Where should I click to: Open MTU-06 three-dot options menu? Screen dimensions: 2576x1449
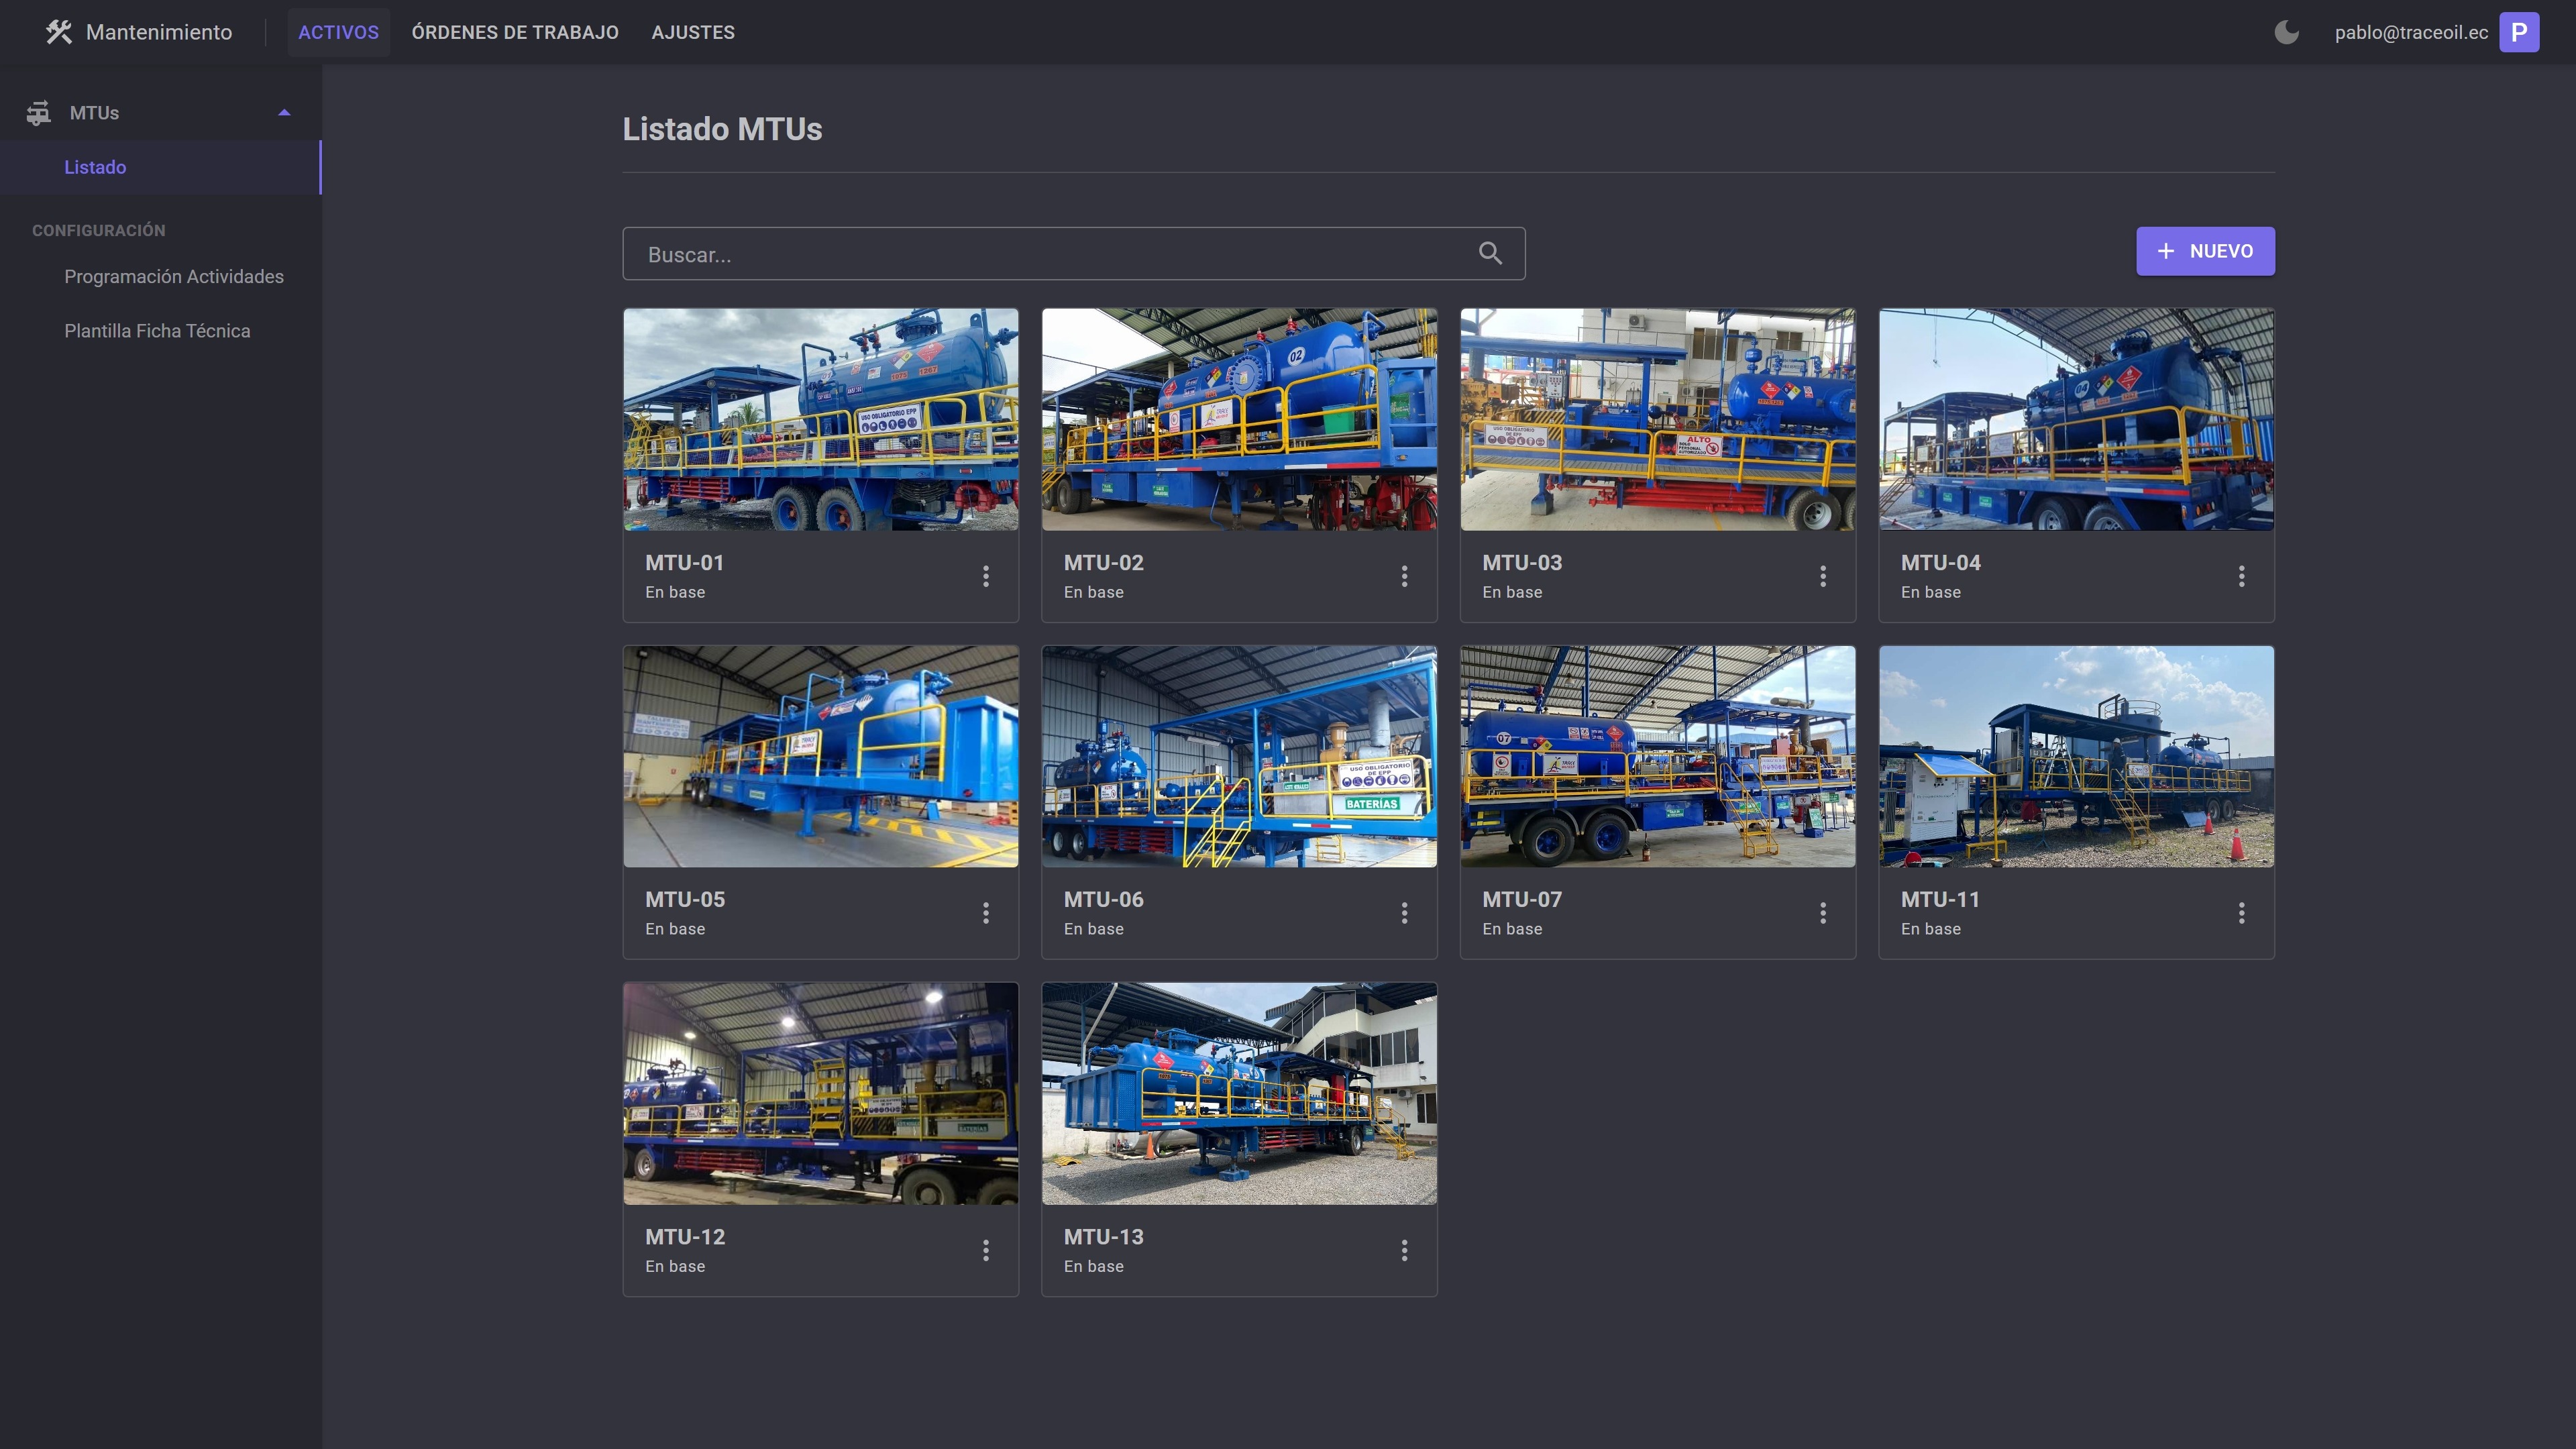1404,913
